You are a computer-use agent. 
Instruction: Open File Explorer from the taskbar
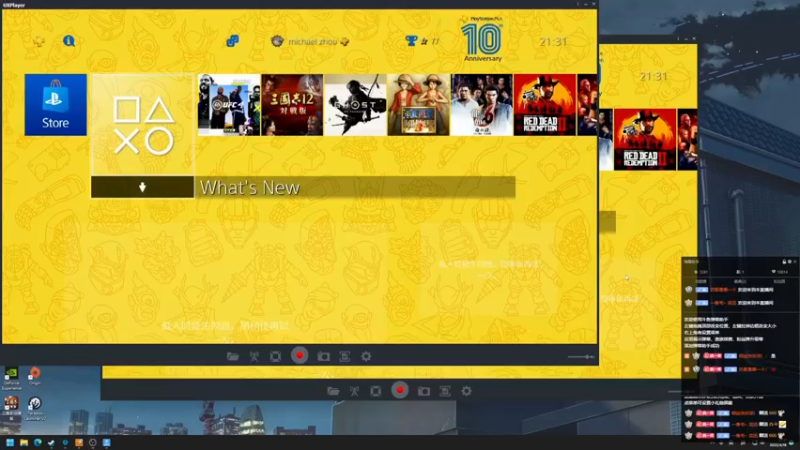[23, 442]
